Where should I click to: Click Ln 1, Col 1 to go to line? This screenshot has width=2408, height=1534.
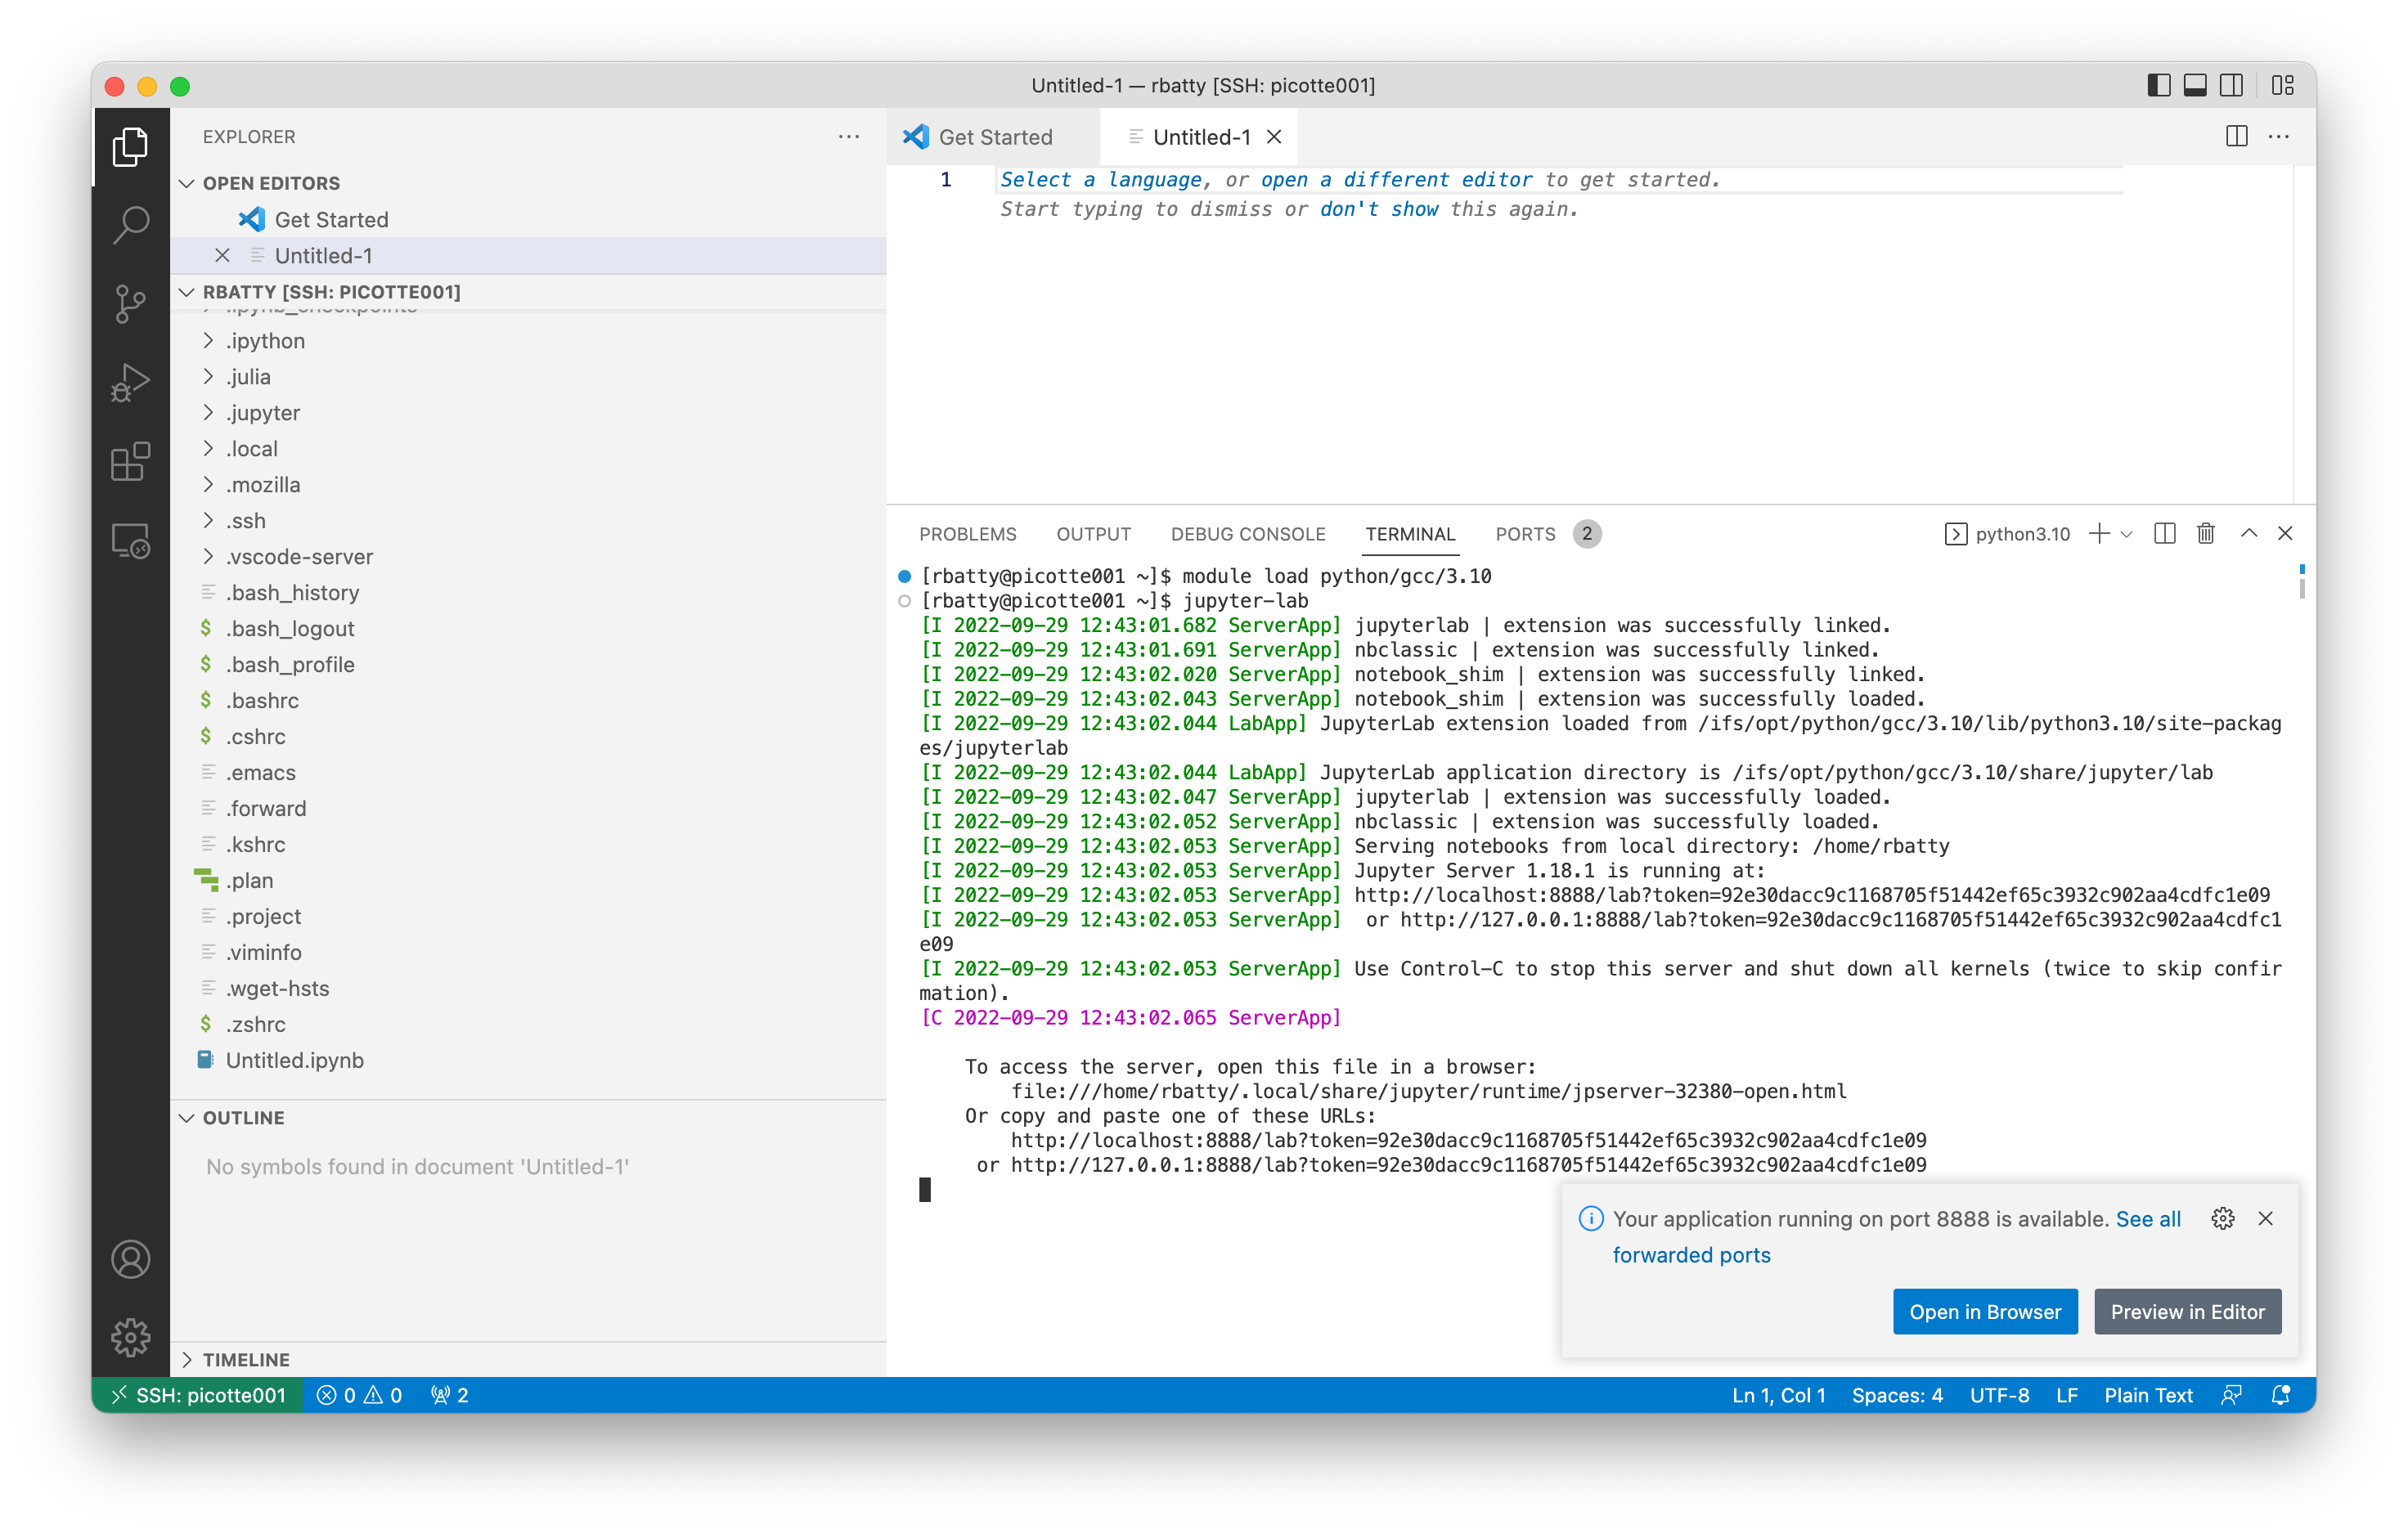(1778, 1395)
